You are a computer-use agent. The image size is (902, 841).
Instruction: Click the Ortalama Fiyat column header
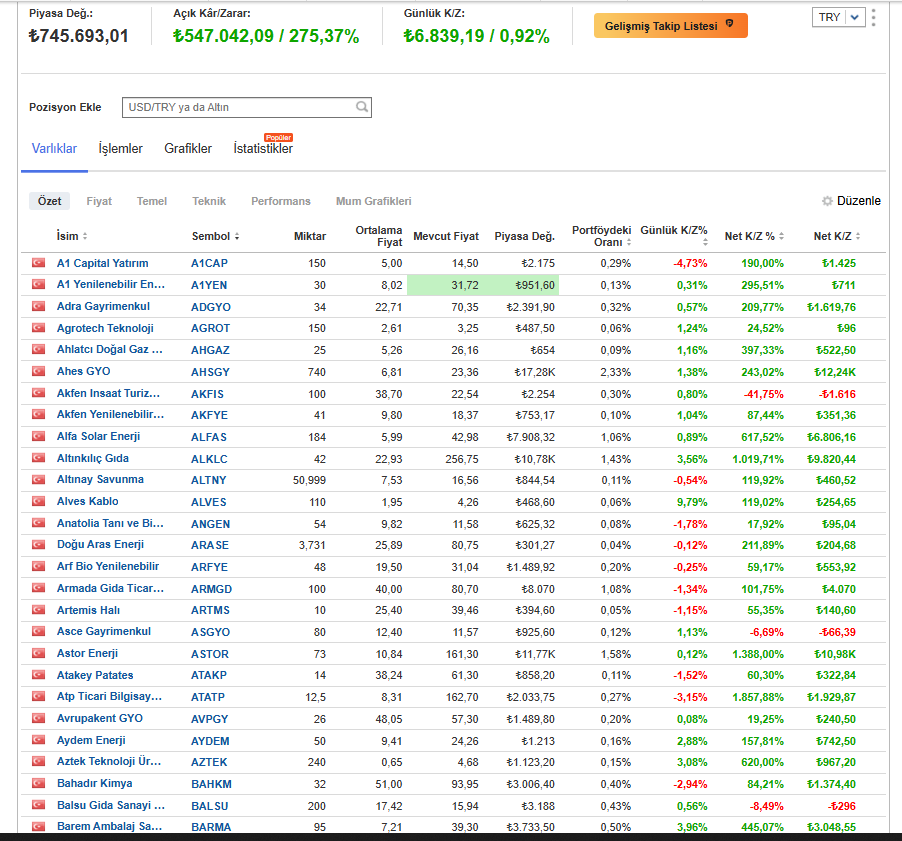[x=379, y=236]
